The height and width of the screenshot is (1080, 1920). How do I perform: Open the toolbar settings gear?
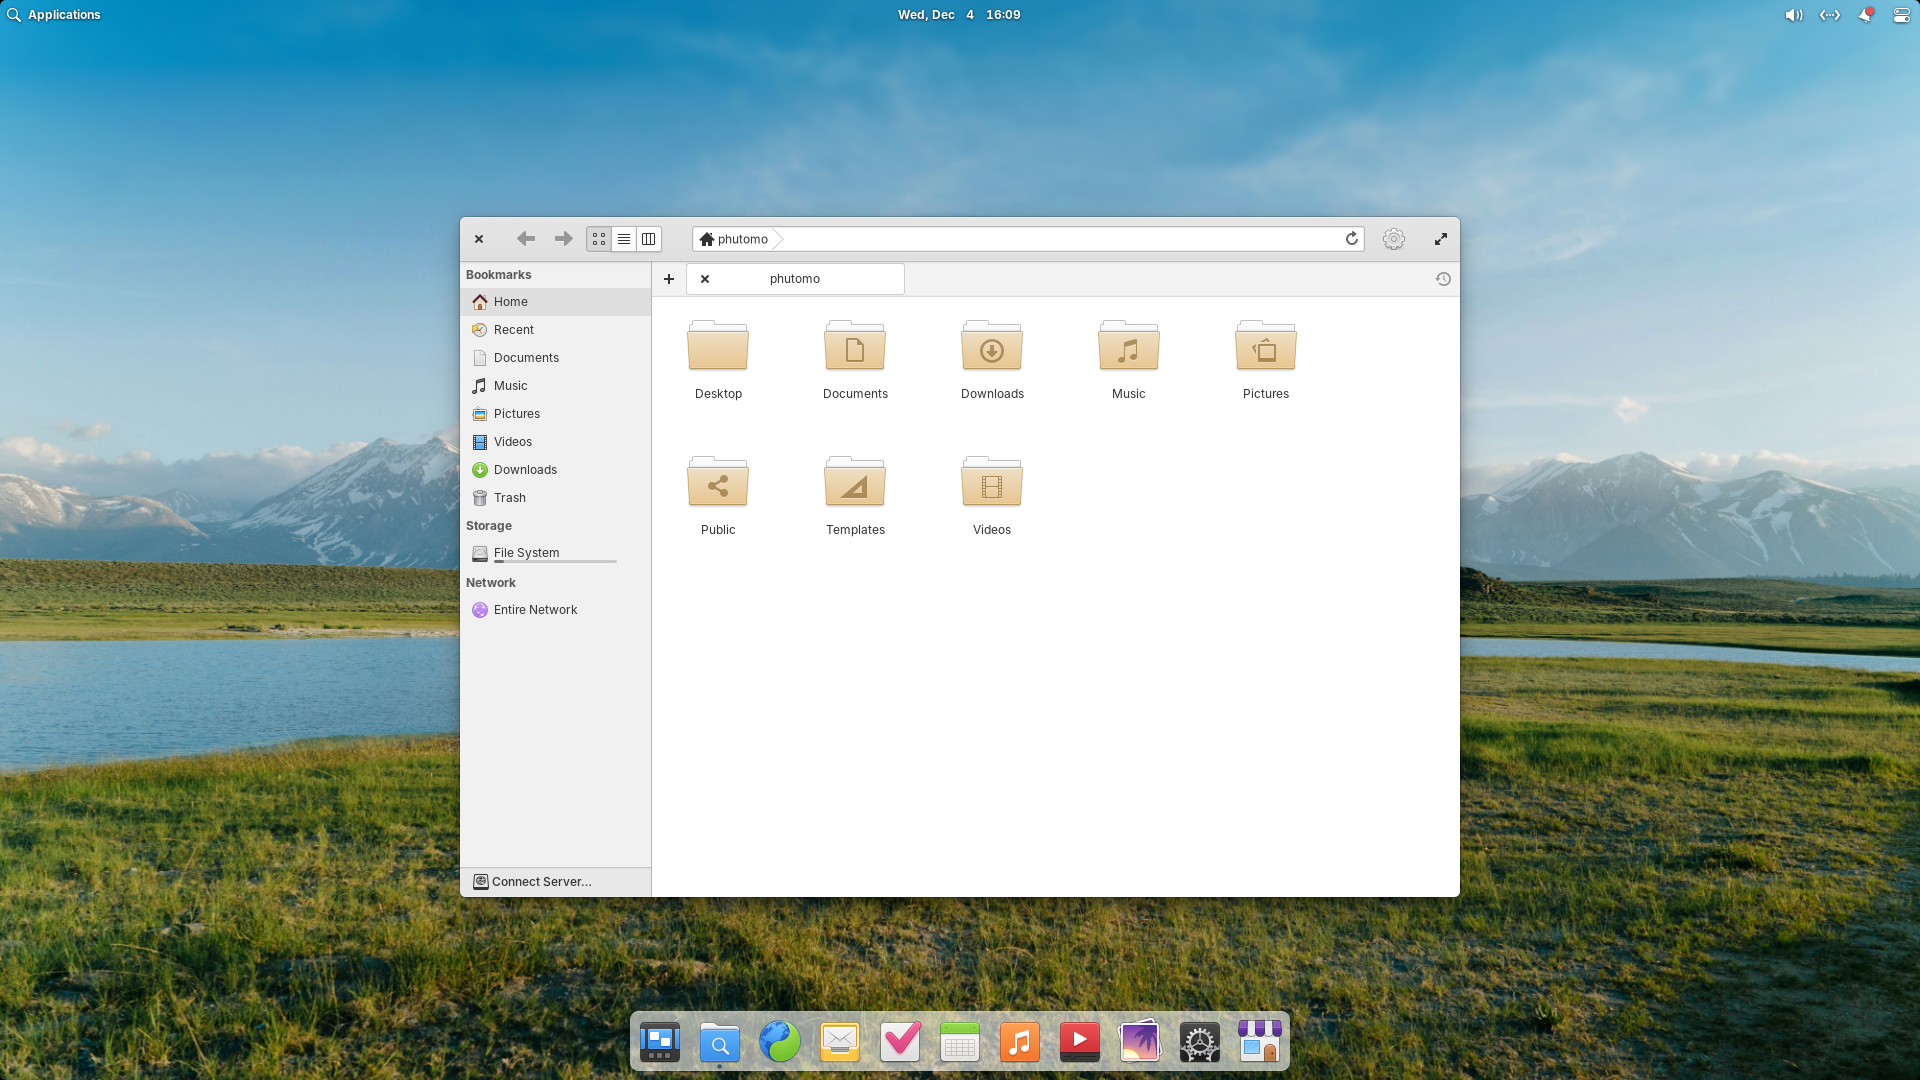1394,239
